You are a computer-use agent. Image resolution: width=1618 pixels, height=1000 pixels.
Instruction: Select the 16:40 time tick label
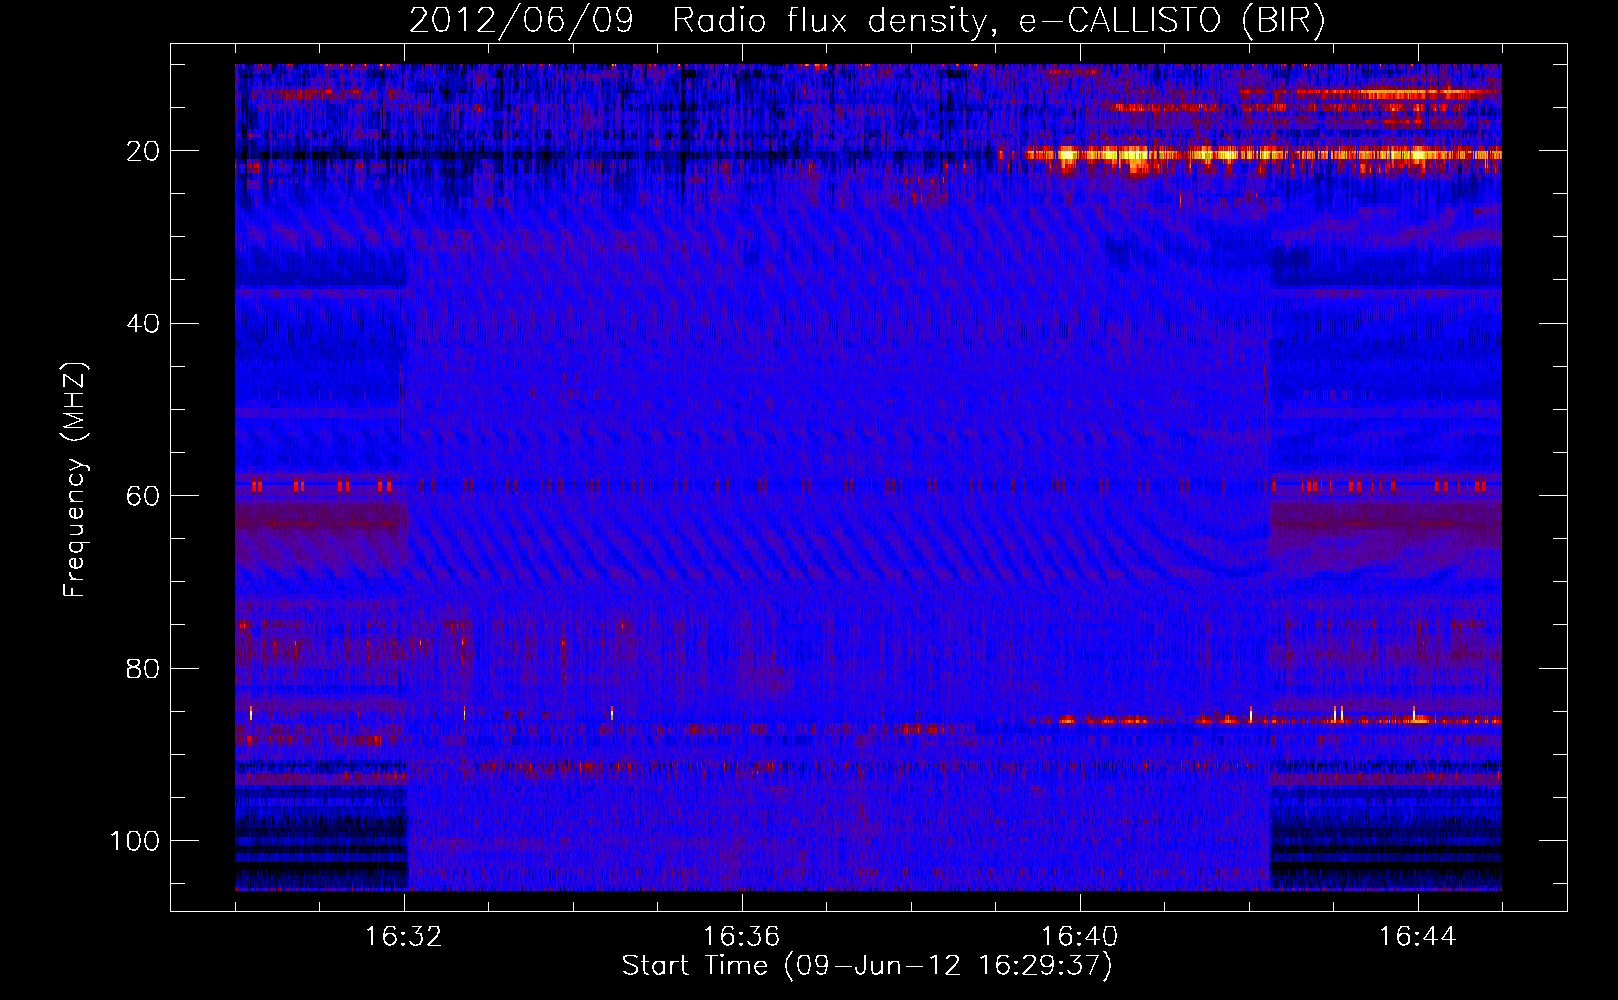pyautogui.click(x=1079, y=937)
